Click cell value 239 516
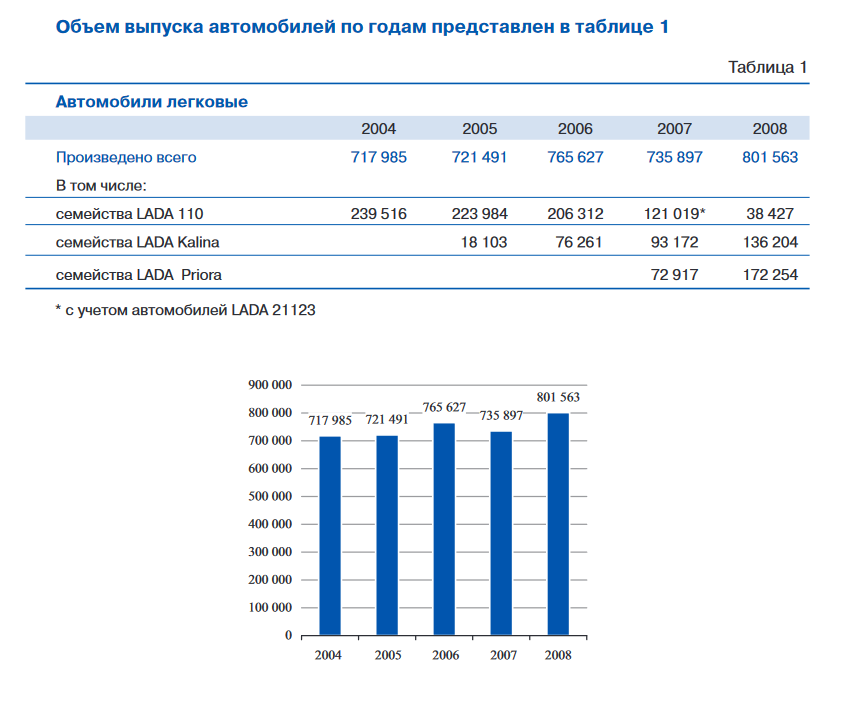This screenshot has height=718, width=845. pyautogui.click(x=378, y=214)
